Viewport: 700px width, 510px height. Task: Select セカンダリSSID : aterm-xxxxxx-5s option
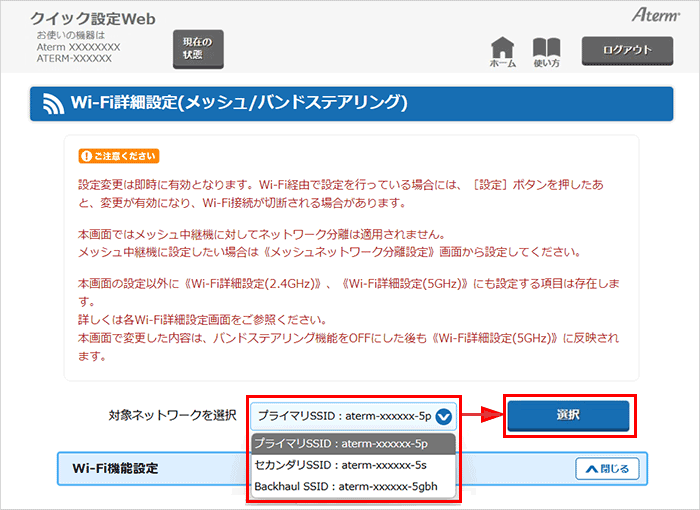(342, 465)
